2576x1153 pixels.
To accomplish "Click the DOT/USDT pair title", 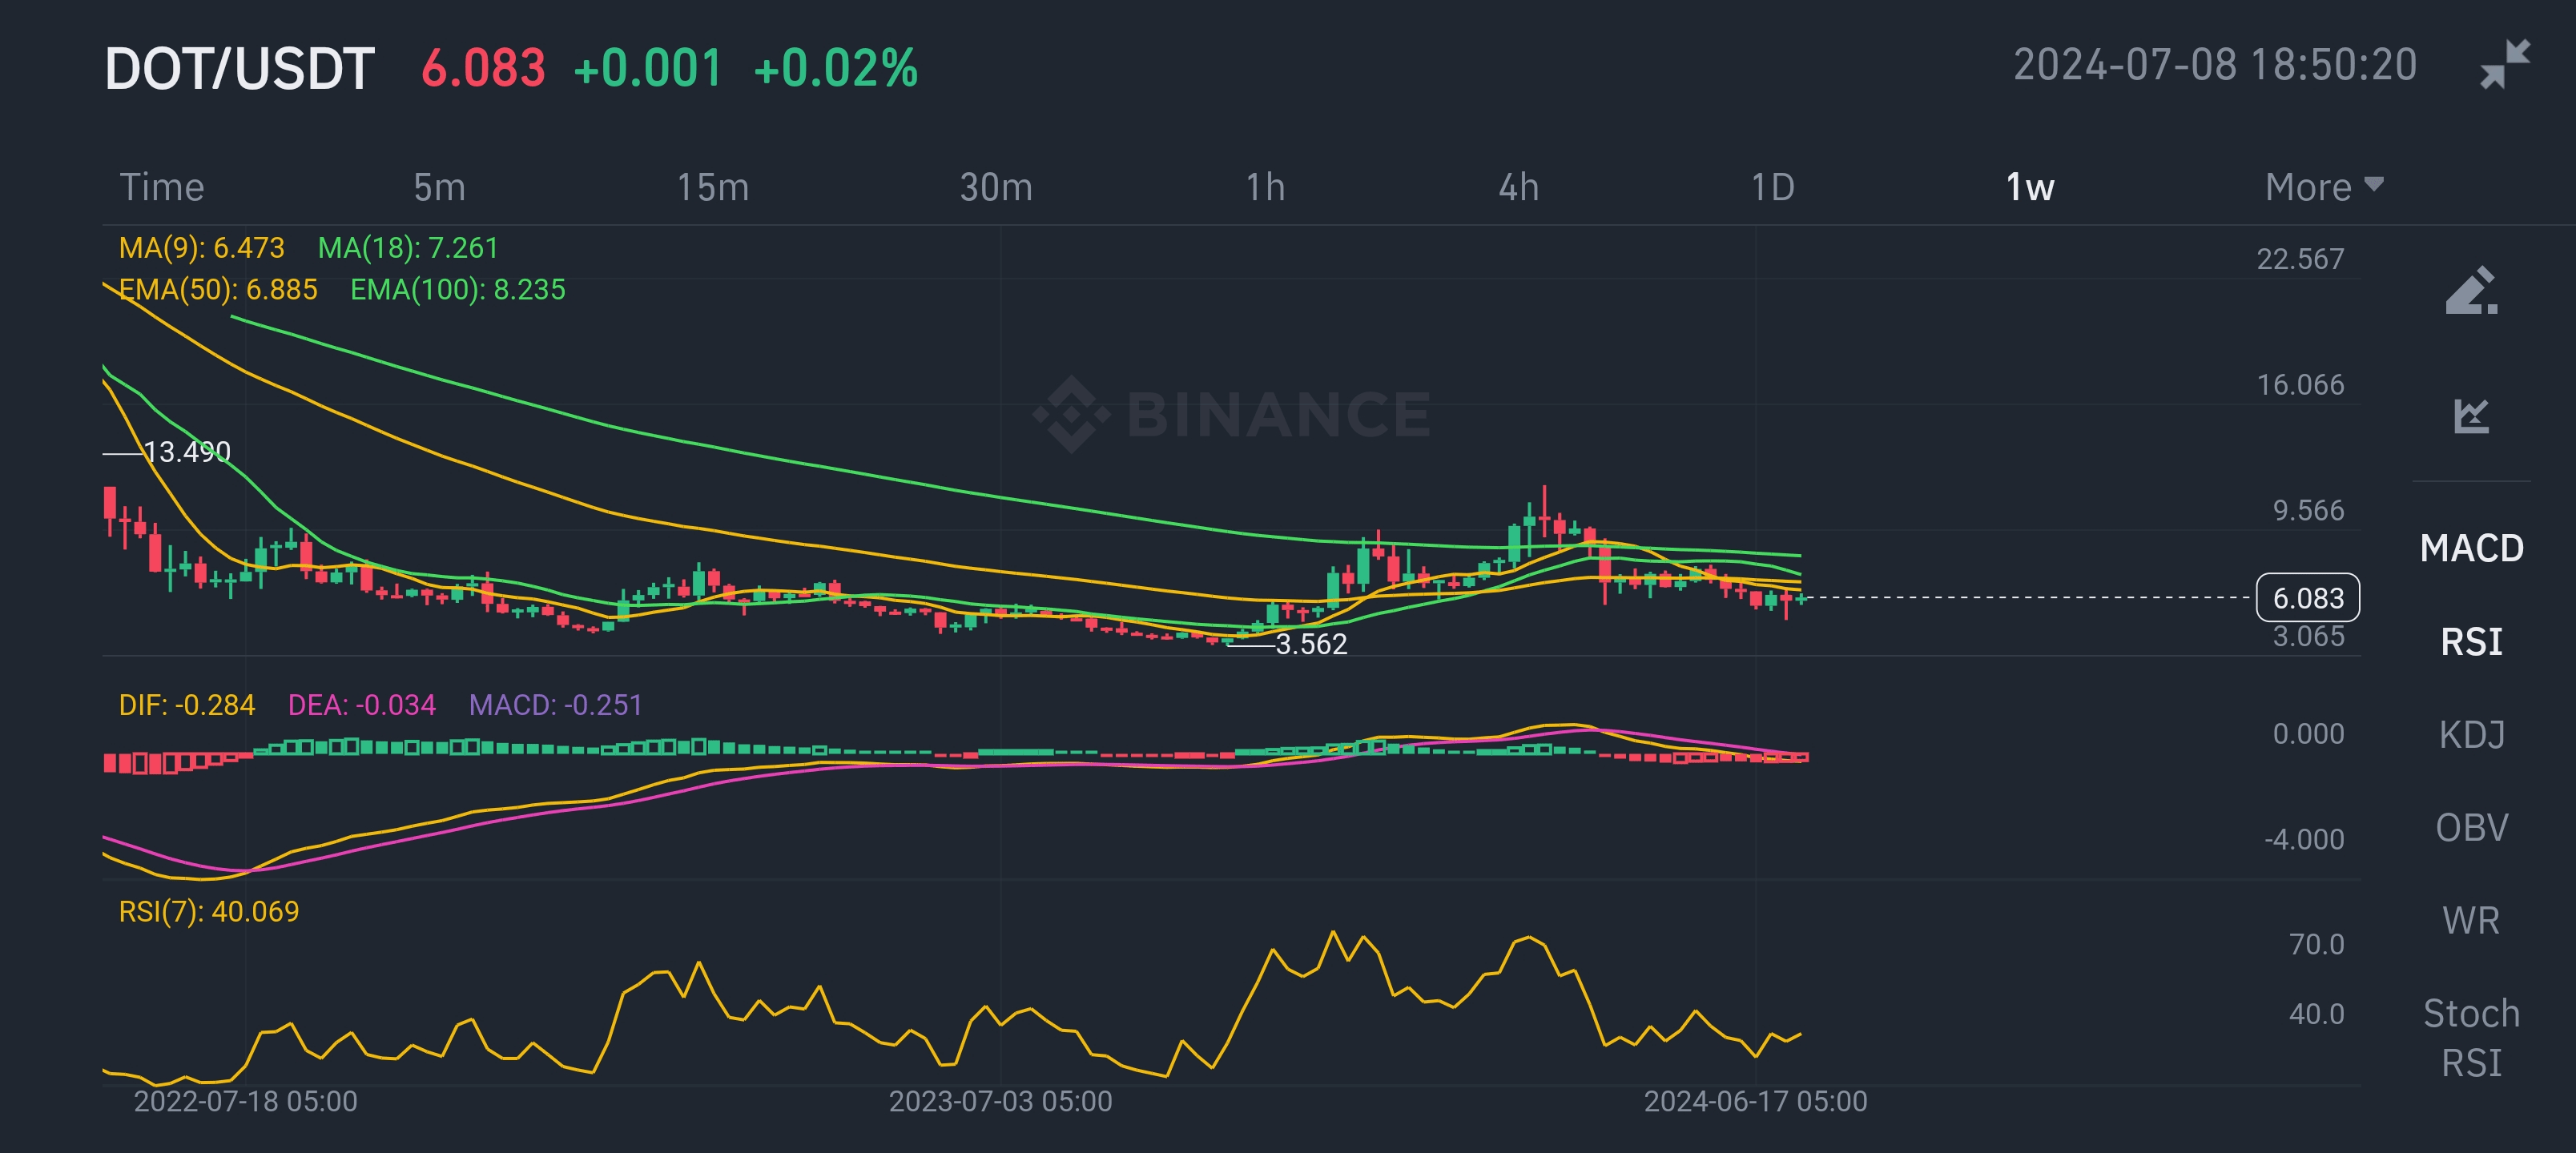I will pos(239,69).
